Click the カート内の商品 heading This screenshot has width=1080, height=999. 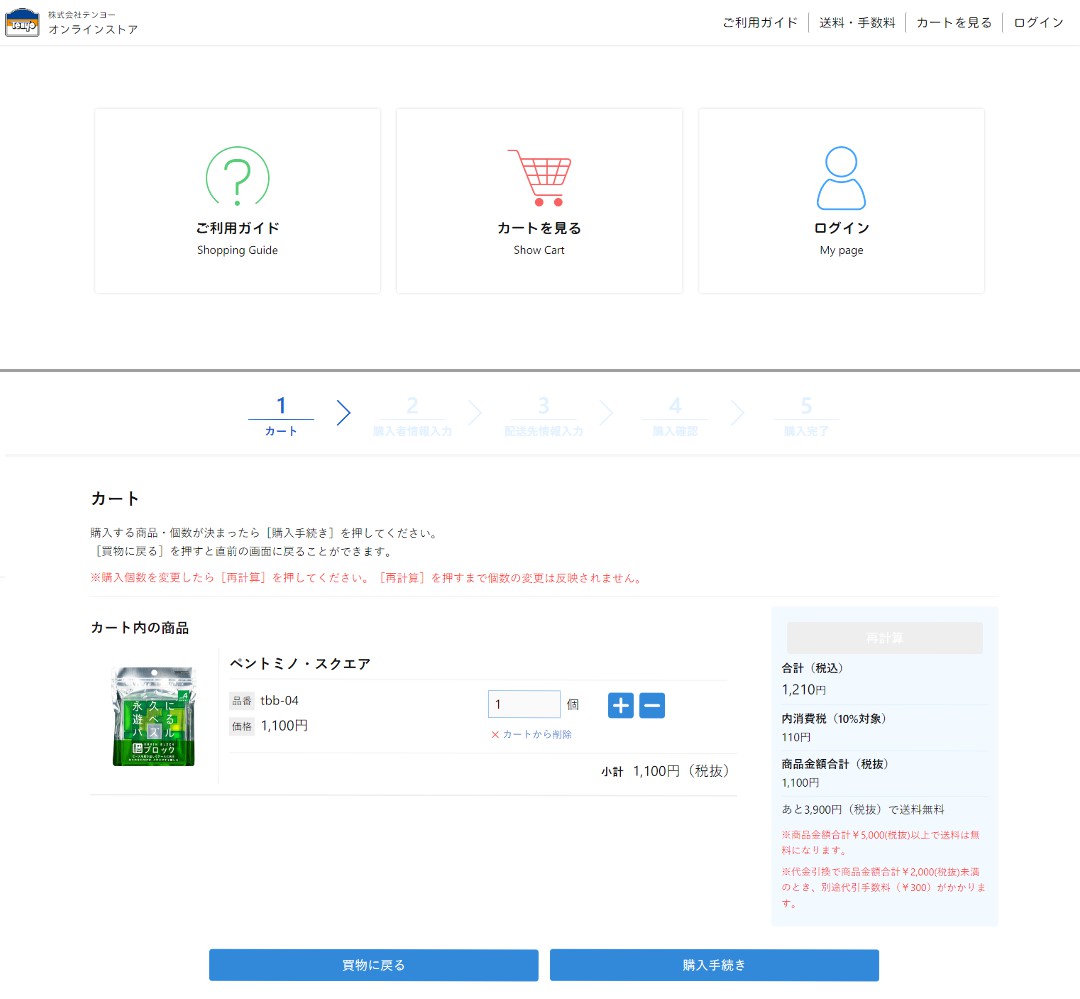pyautogui.click(x=140, y=628)
